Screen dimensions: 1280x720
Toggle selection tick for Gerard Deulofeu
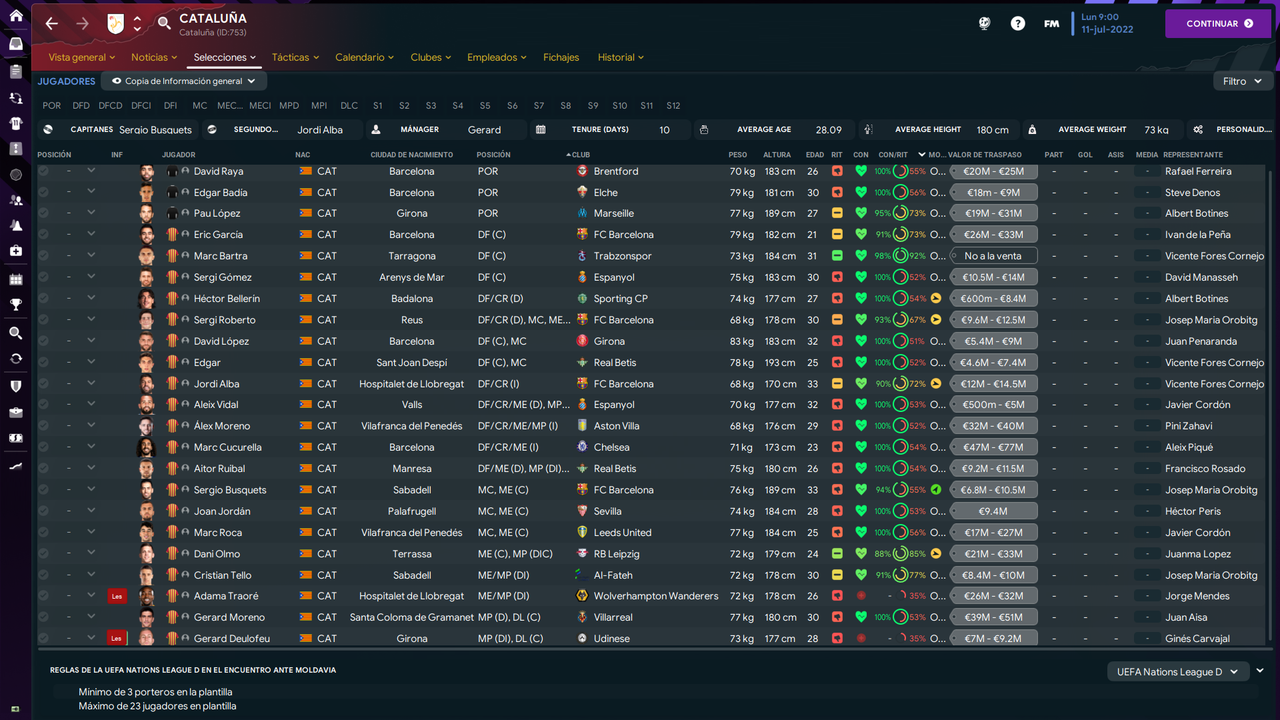point(43,639)
